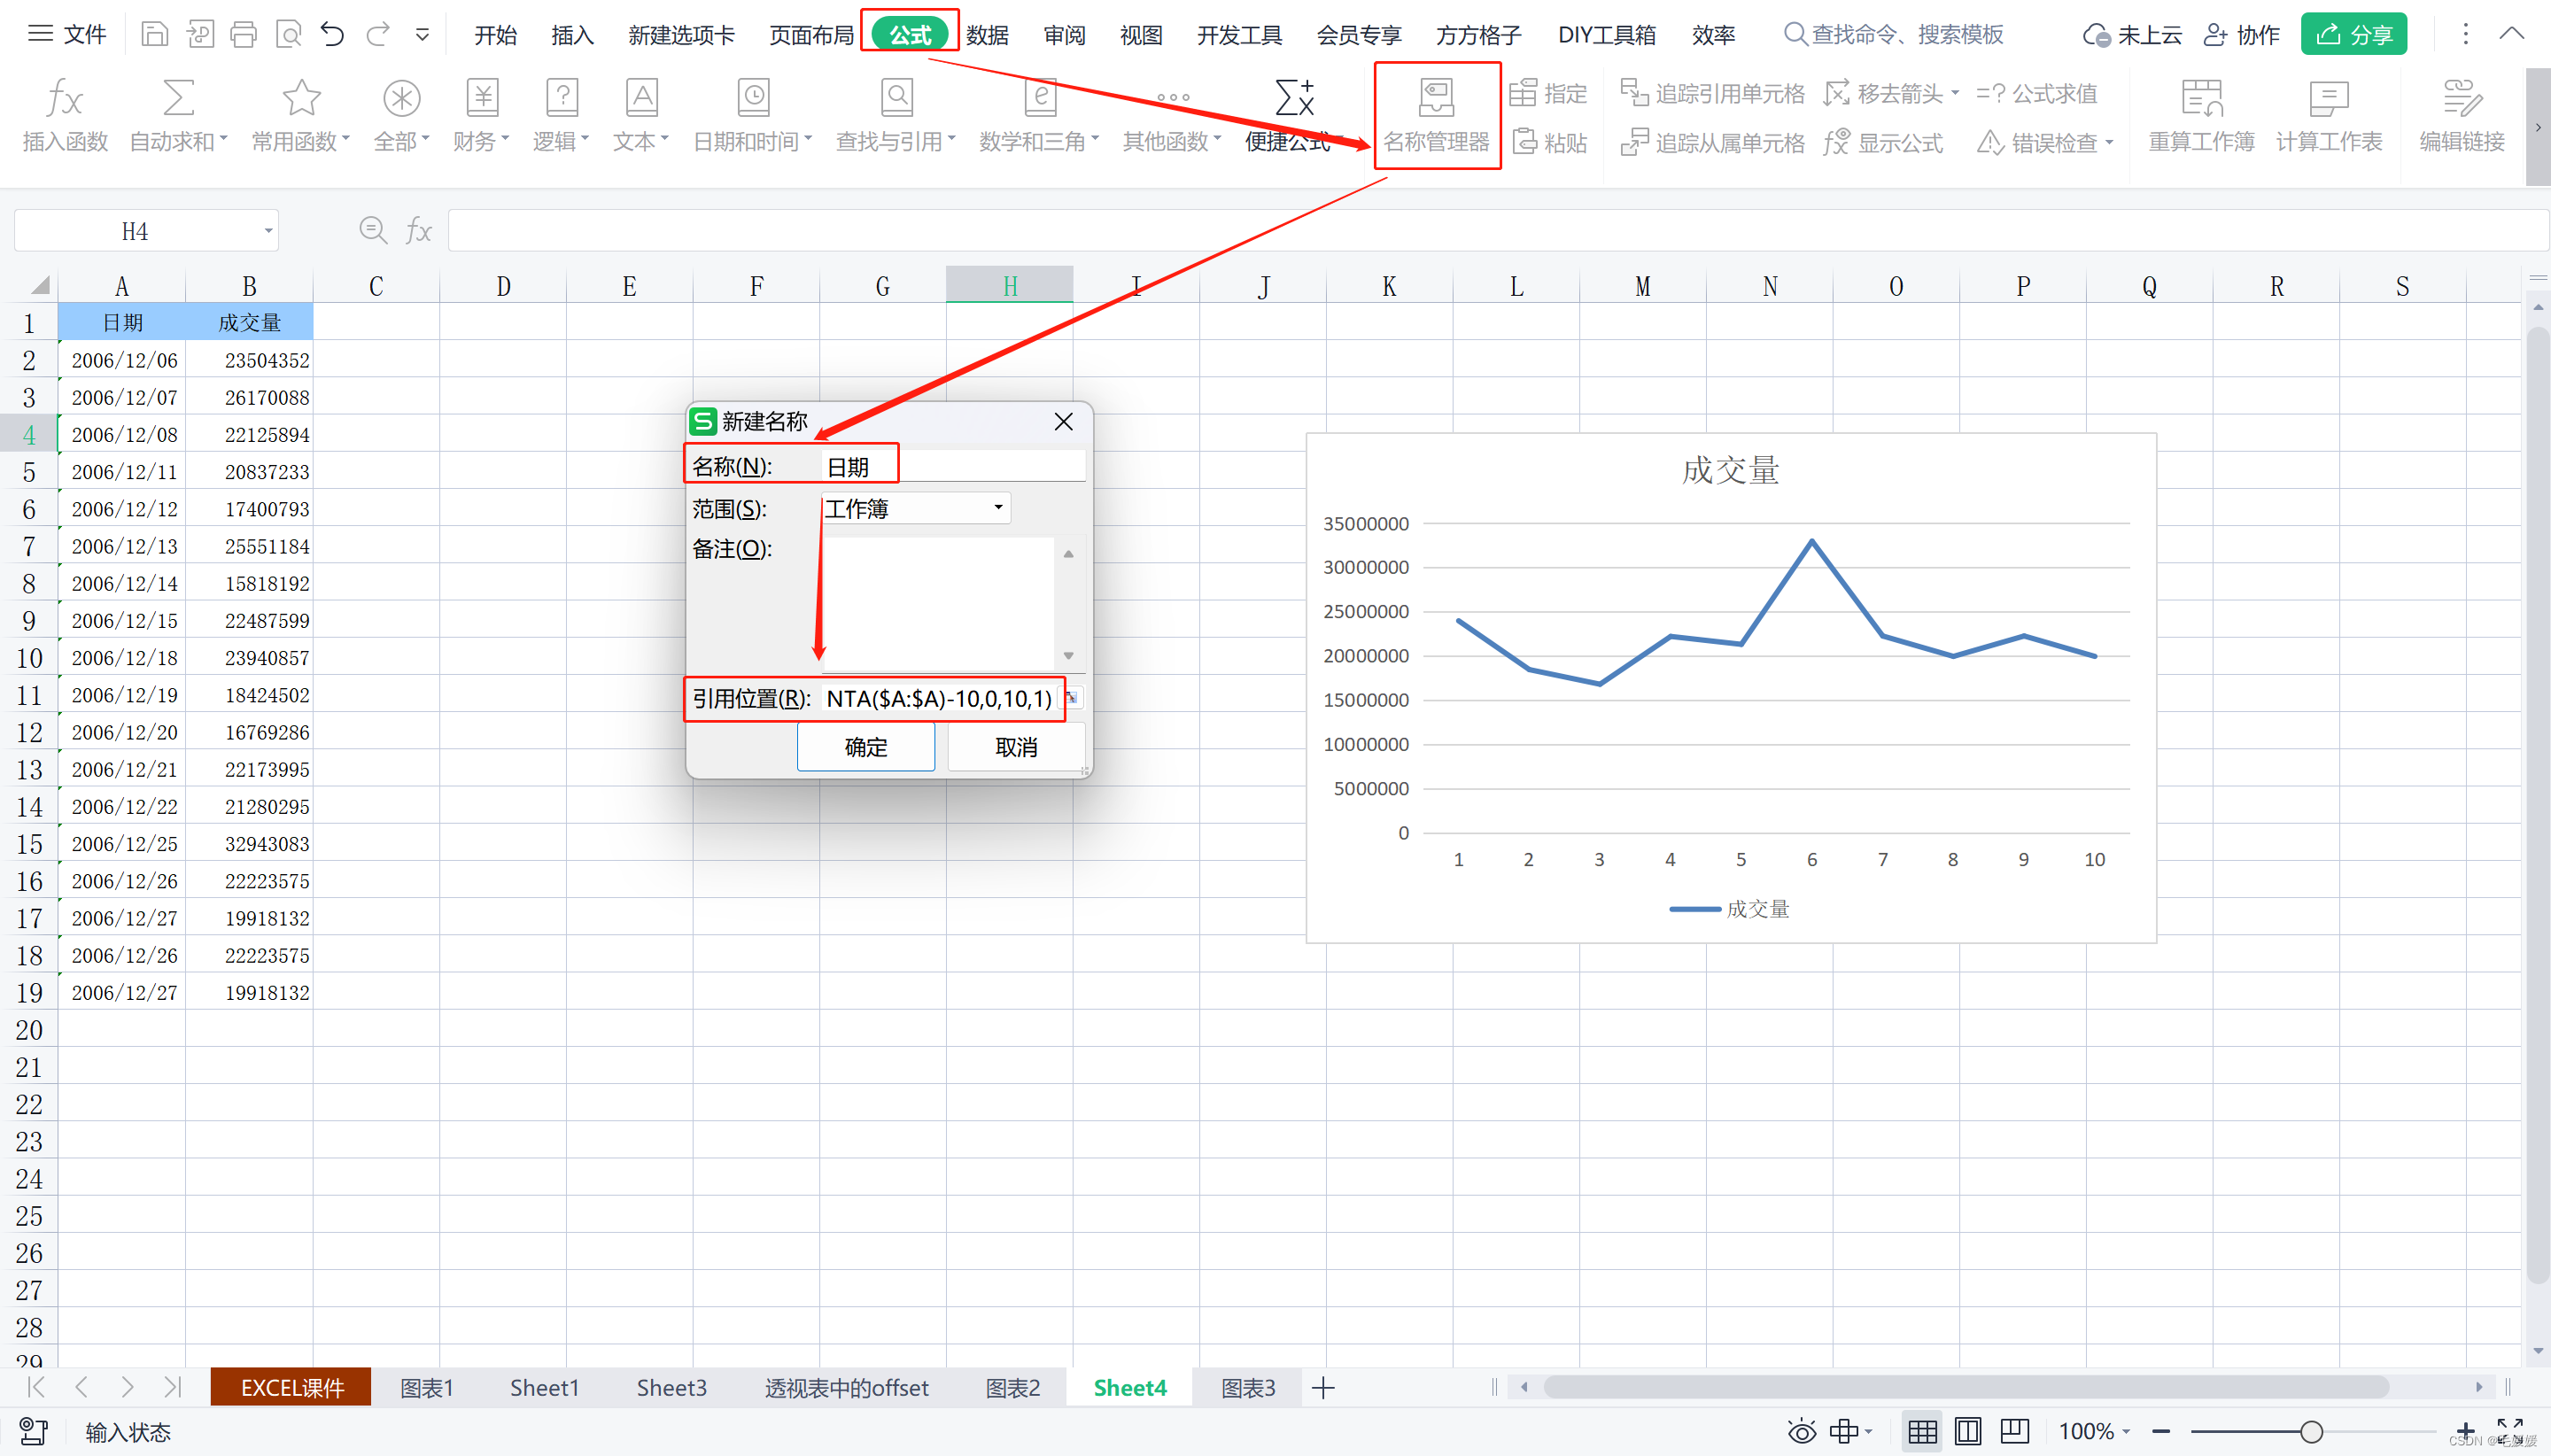
Task: Open the Text (文本) functions icon
Action: click(x=641, y=116)
